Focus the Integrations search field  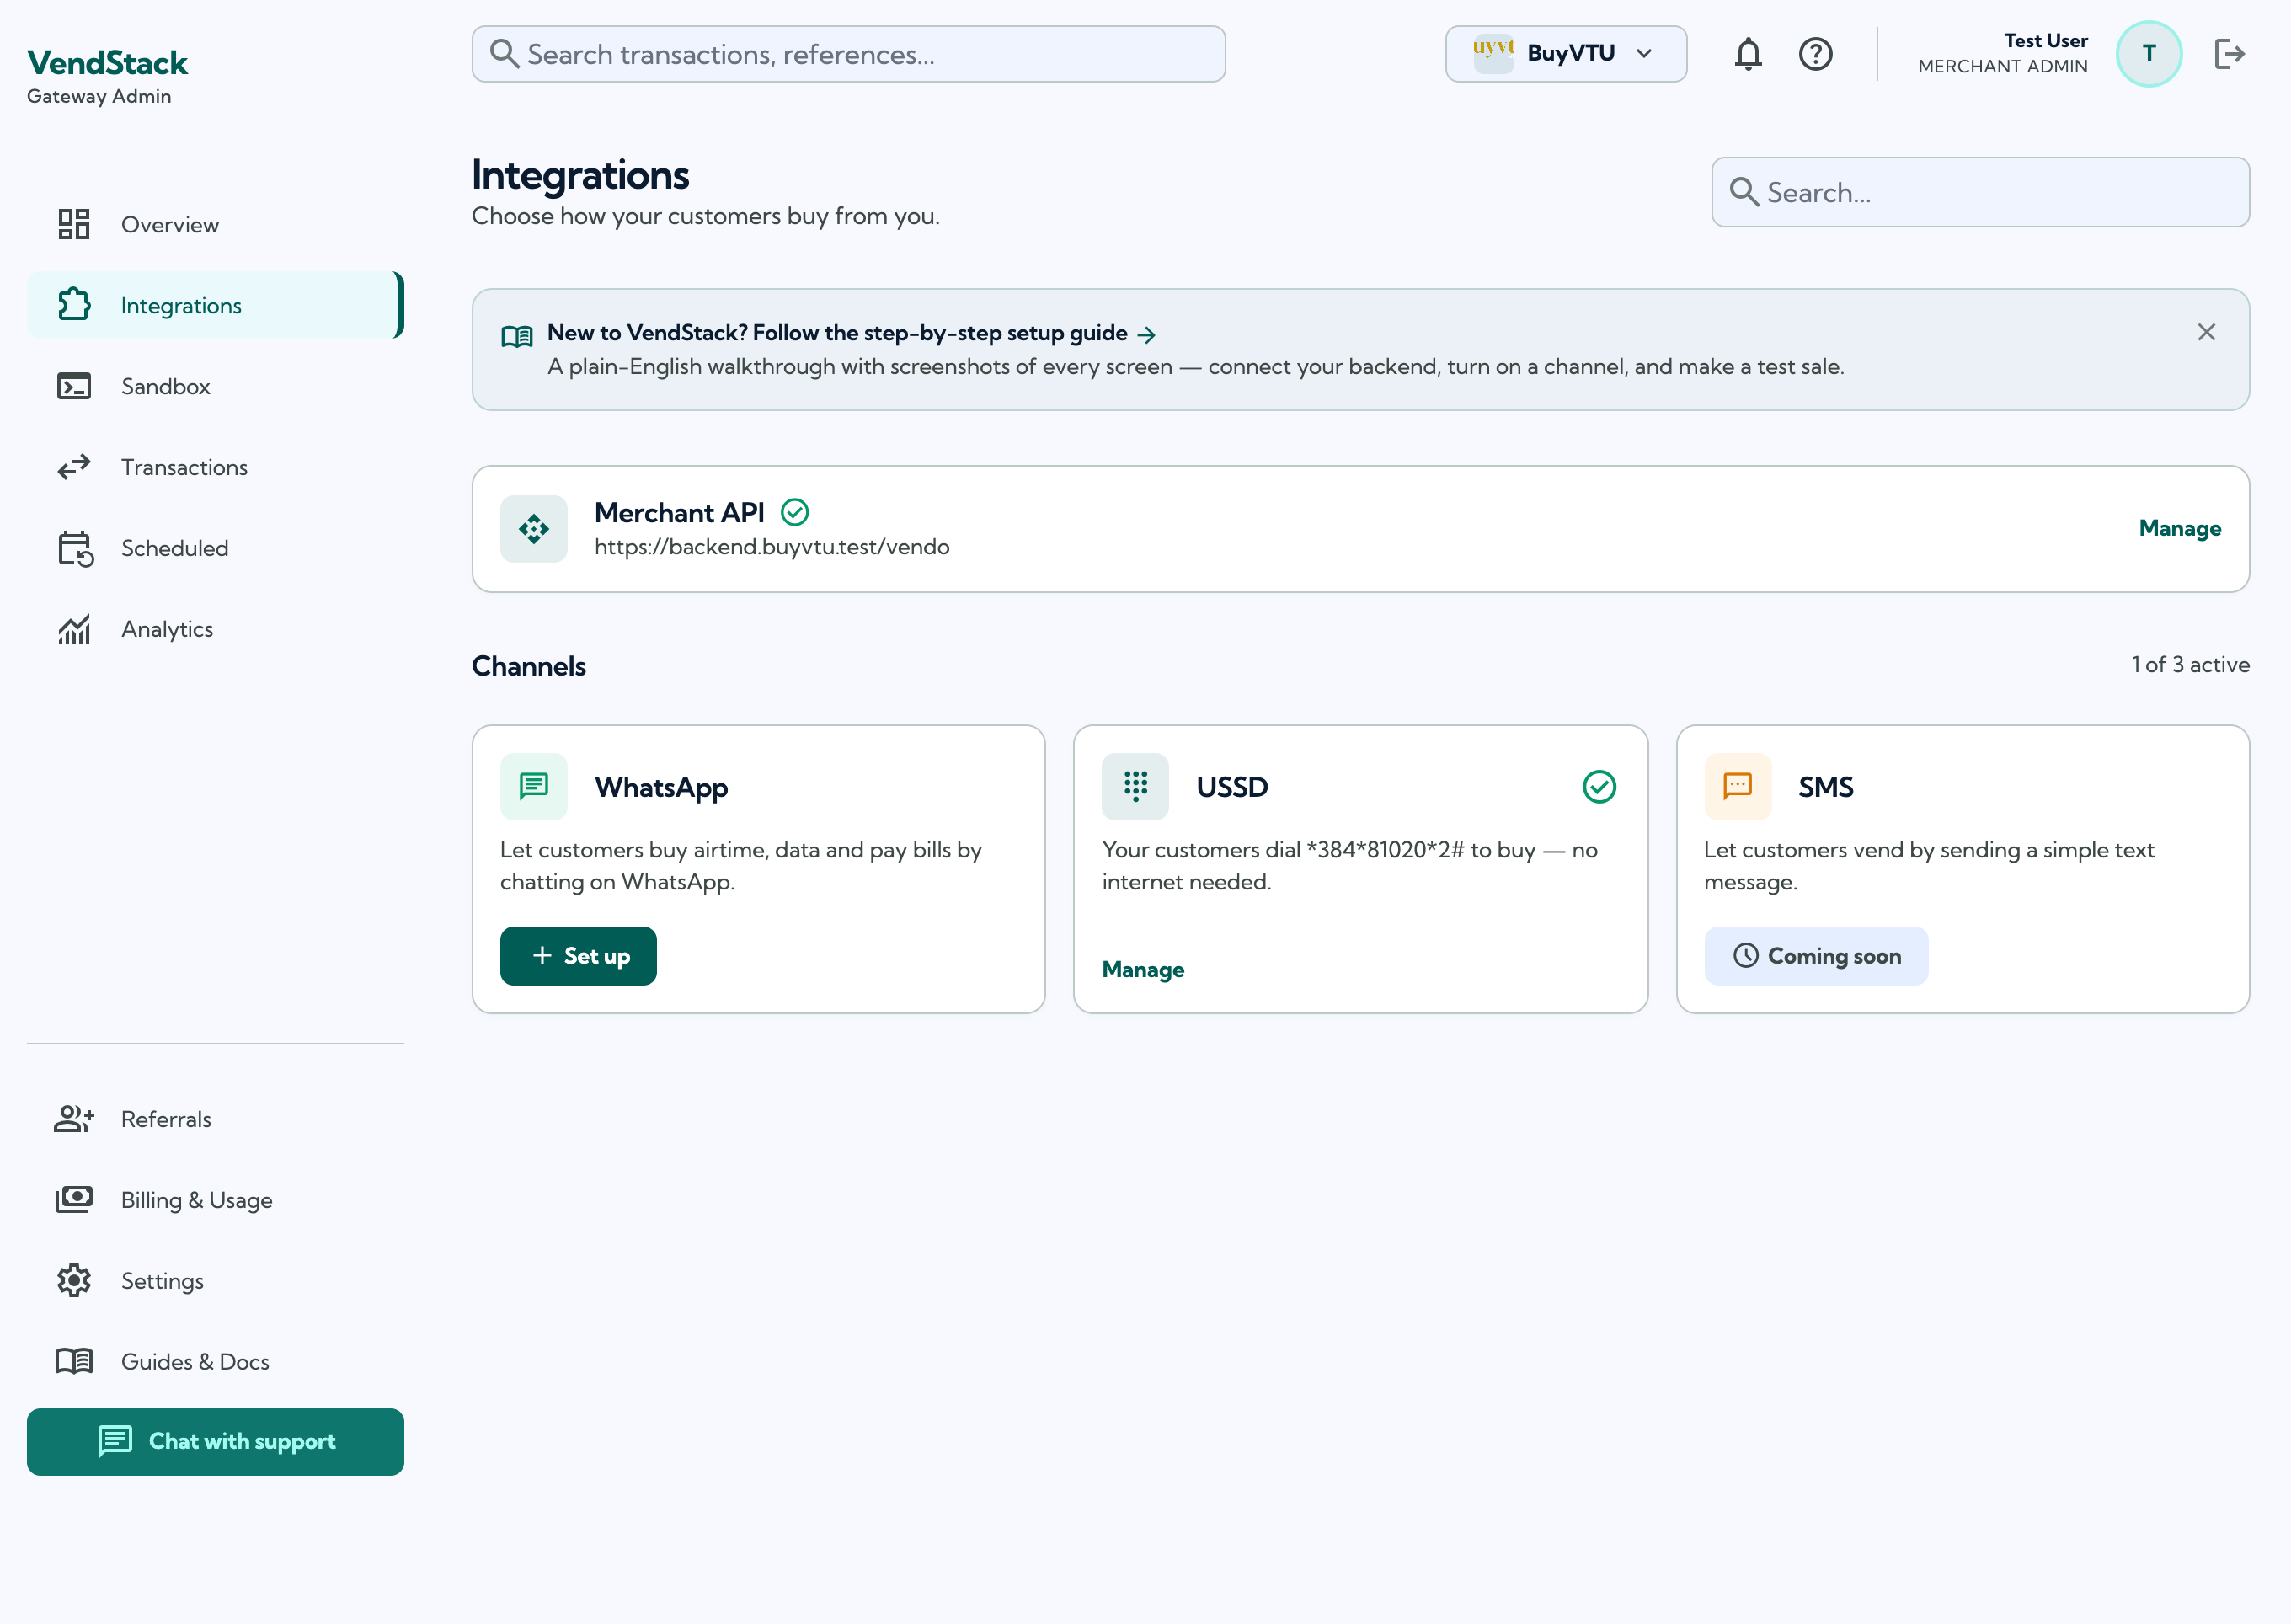click(1980, 192)
